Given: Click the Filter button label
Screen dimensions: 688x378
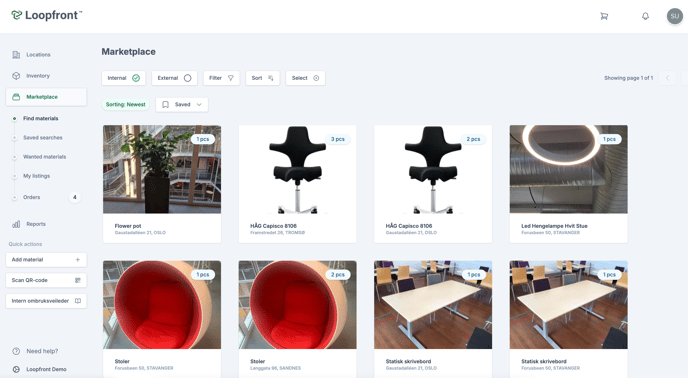Looking at the screenshot, I should (215, 78).
